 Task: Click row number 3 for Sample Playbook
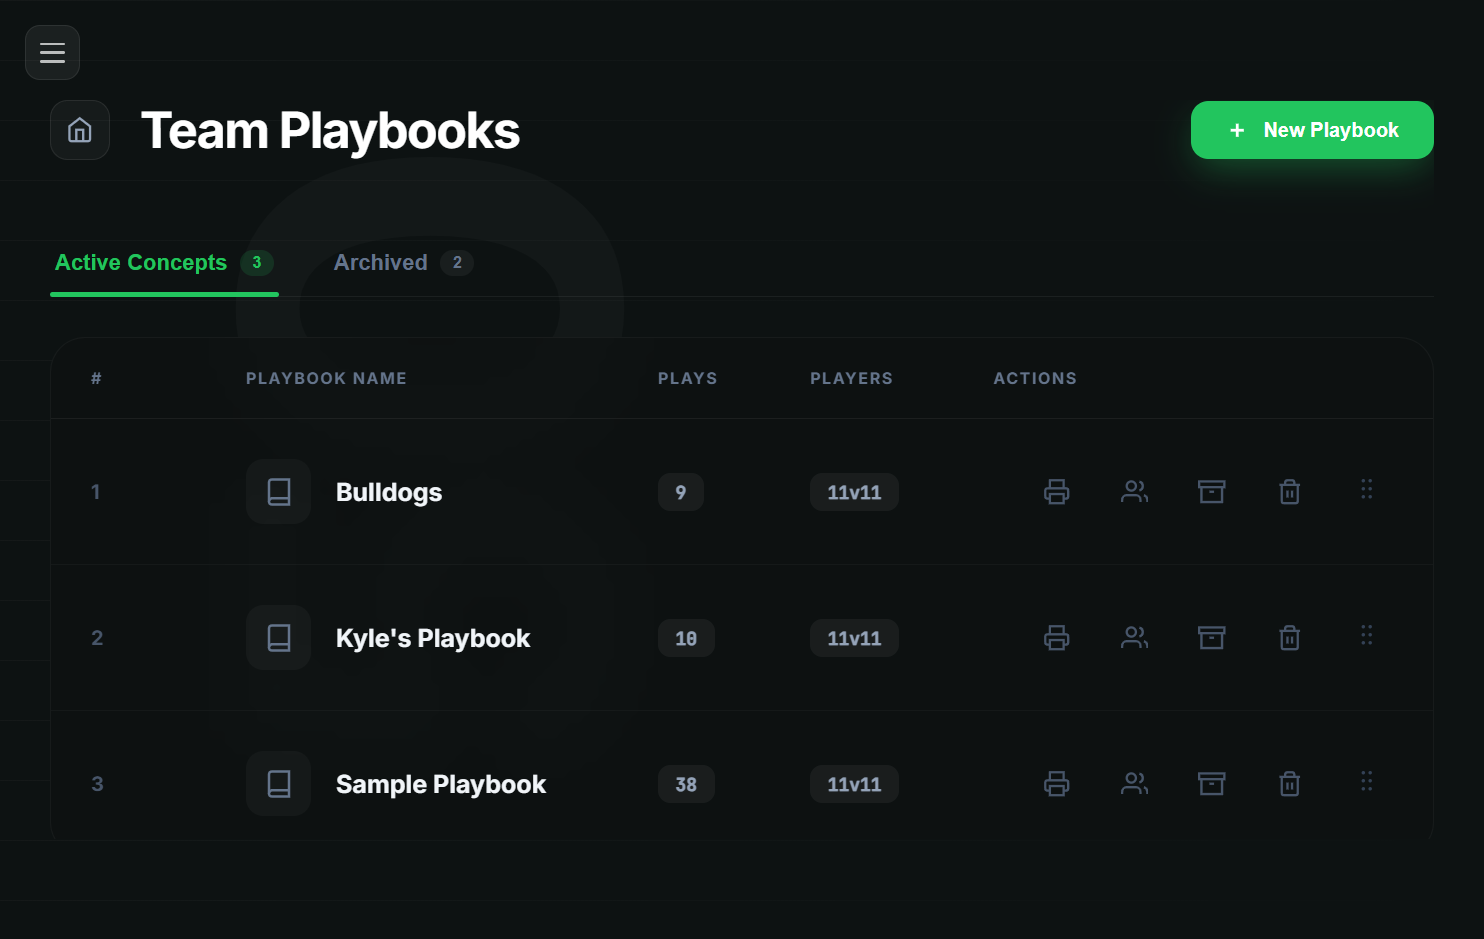tap(97, 784)
